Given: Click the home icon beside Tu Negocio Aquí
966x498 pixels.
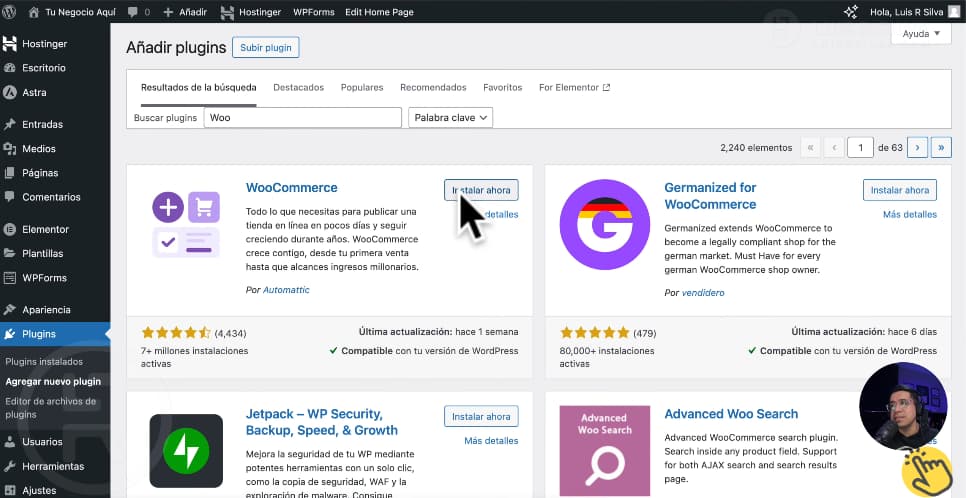Looking at the screenshot, I should point(34,12).
